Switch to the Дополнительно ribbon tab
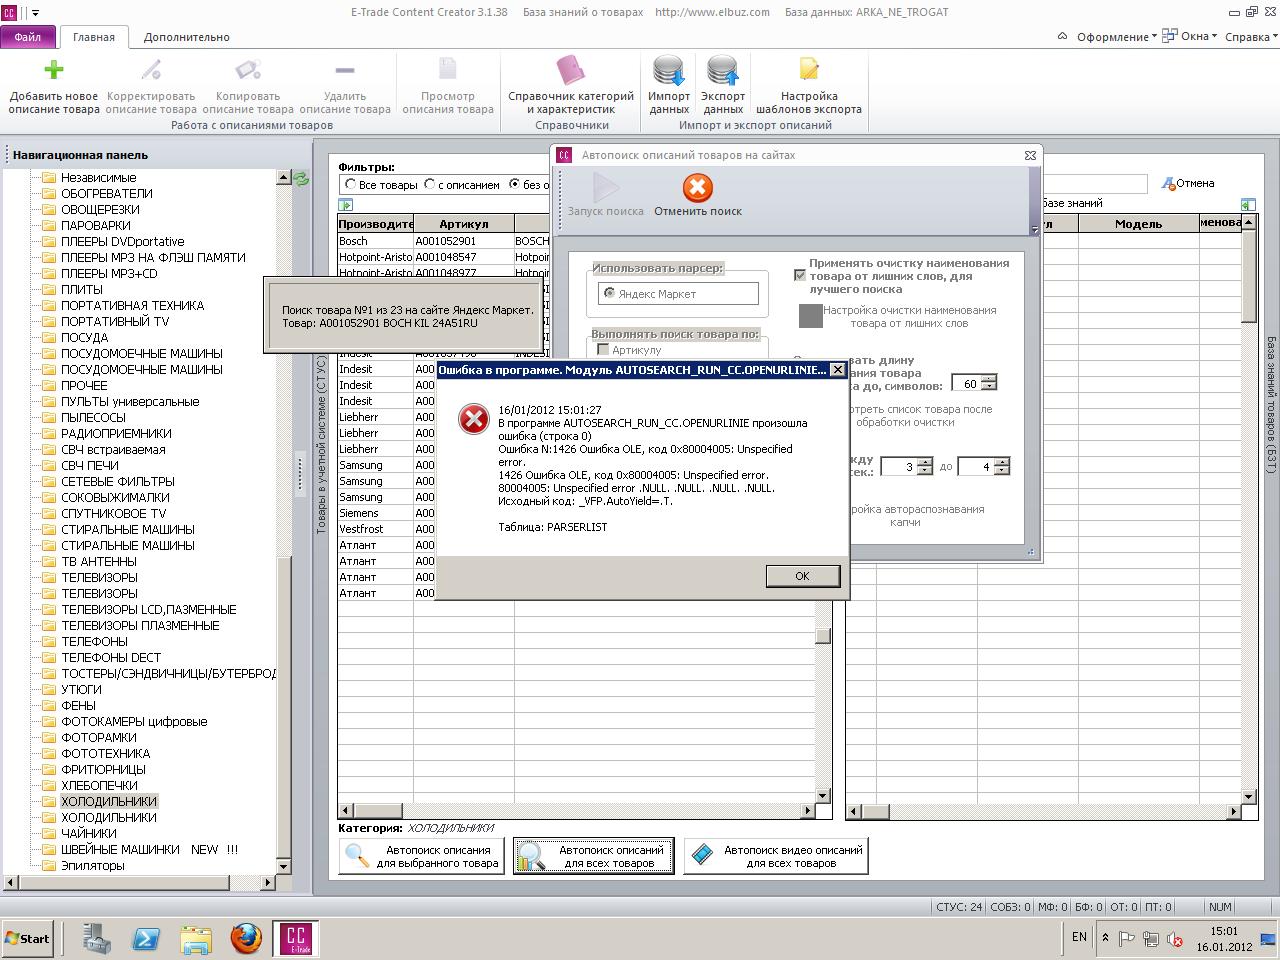This screenshot has width=1280, height=960. point(187,37)
